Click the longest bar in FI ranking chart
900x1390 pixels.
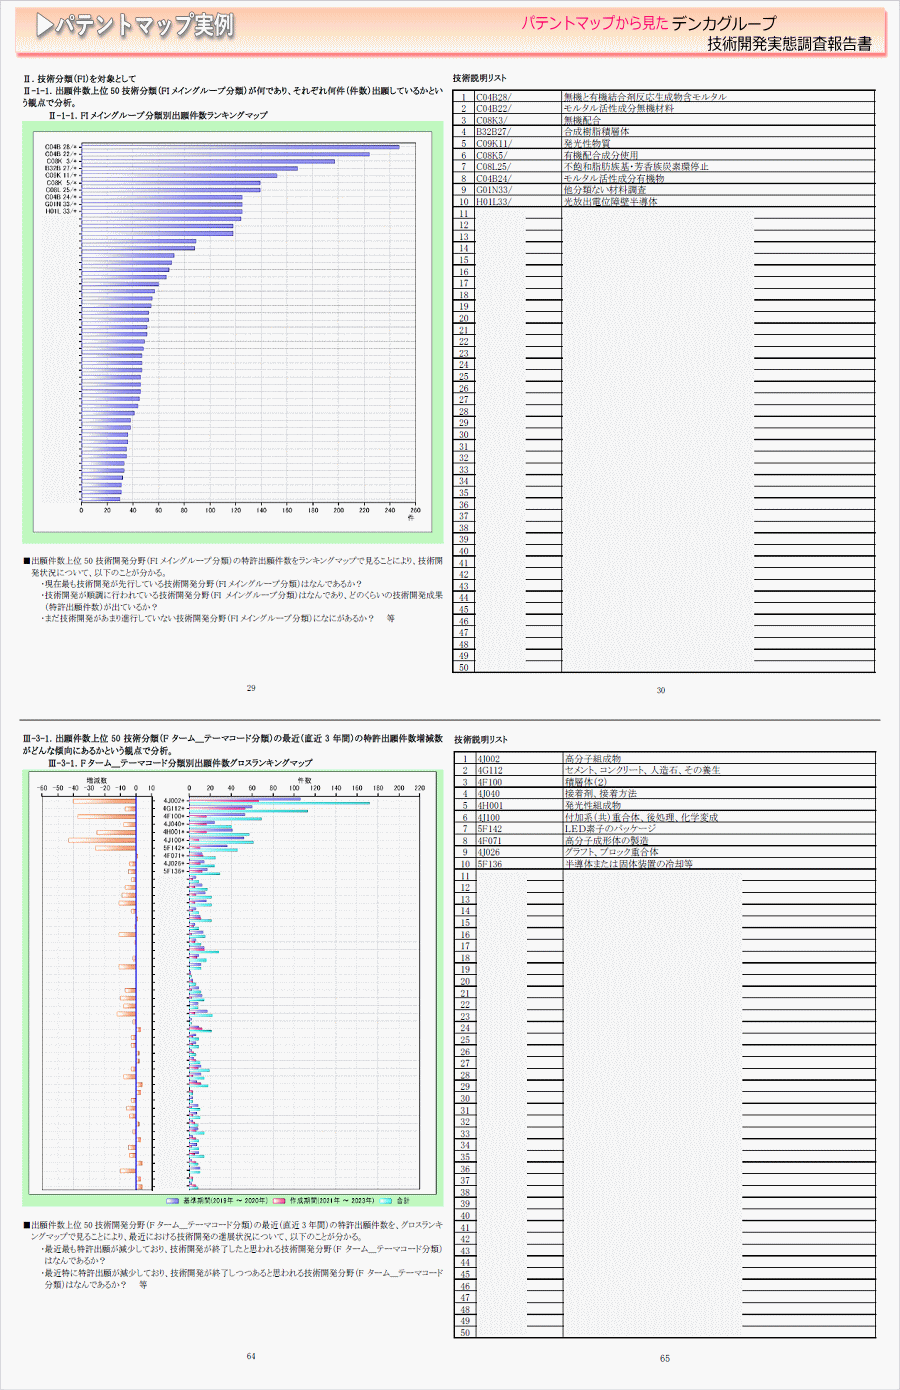coord(240,147)
